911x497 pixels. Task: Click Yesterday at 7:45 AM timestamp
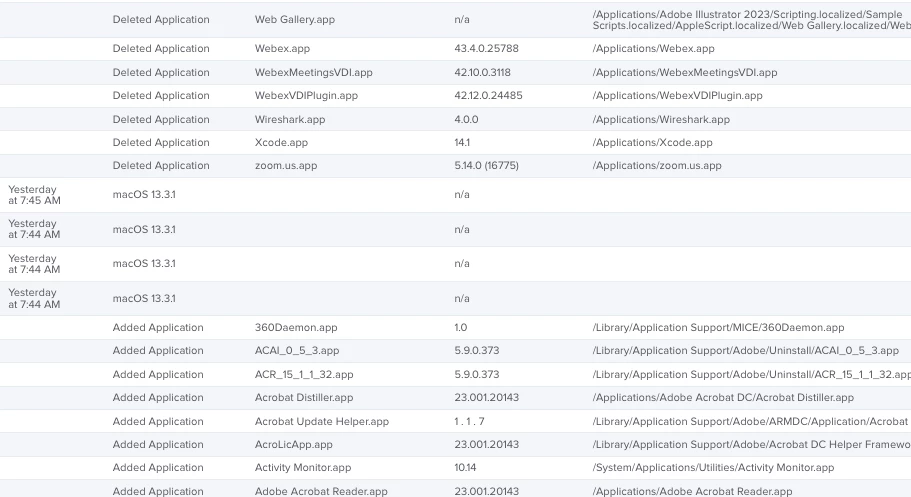click(34, 195)
